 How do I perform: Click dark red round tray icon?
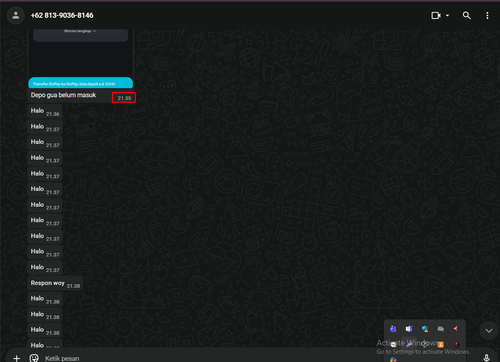point(456,345)
